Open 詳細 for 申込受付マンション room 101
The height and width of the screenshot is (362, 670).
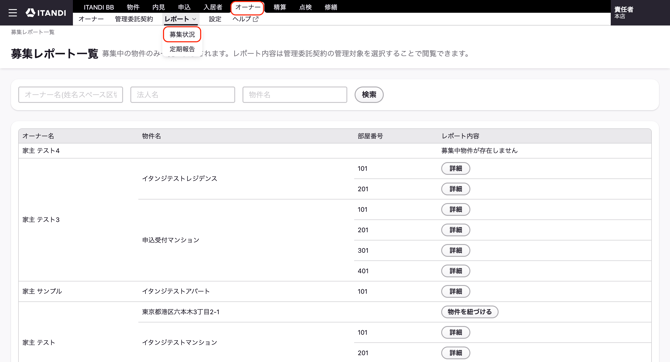(455, 209)
